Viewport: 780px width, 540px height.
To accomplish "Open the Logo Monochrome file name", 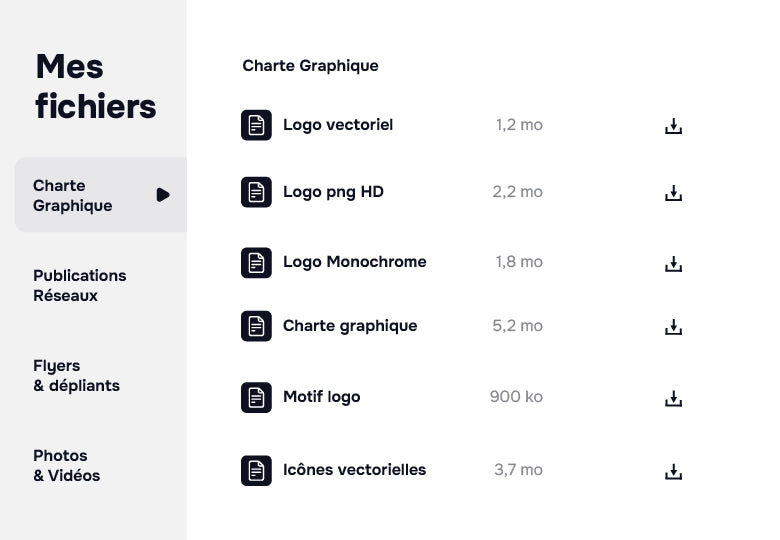I will (x=354, y=262).
